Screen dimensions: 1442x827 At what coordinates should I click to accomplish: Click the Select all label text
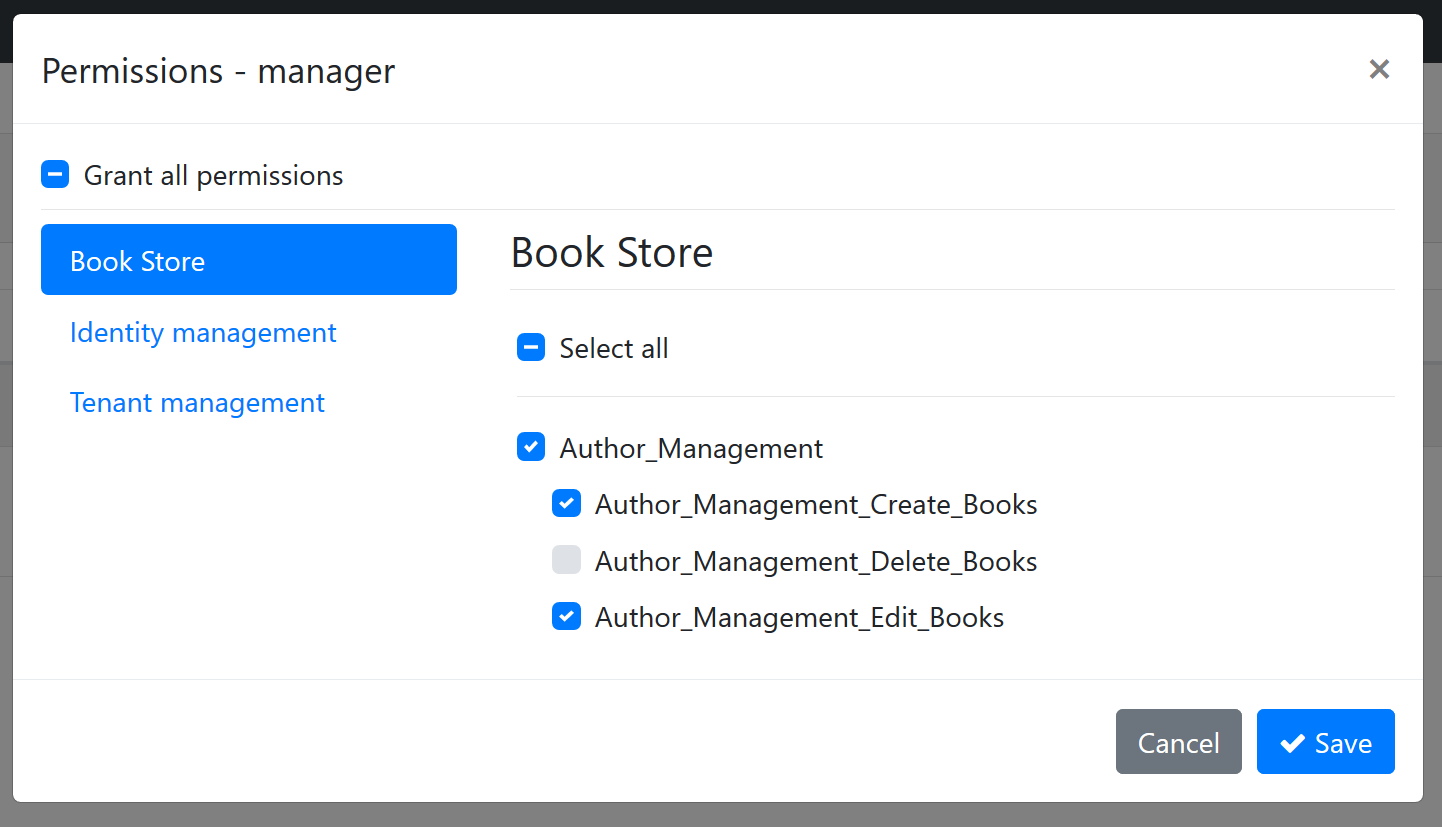click(x=614, y=347)
